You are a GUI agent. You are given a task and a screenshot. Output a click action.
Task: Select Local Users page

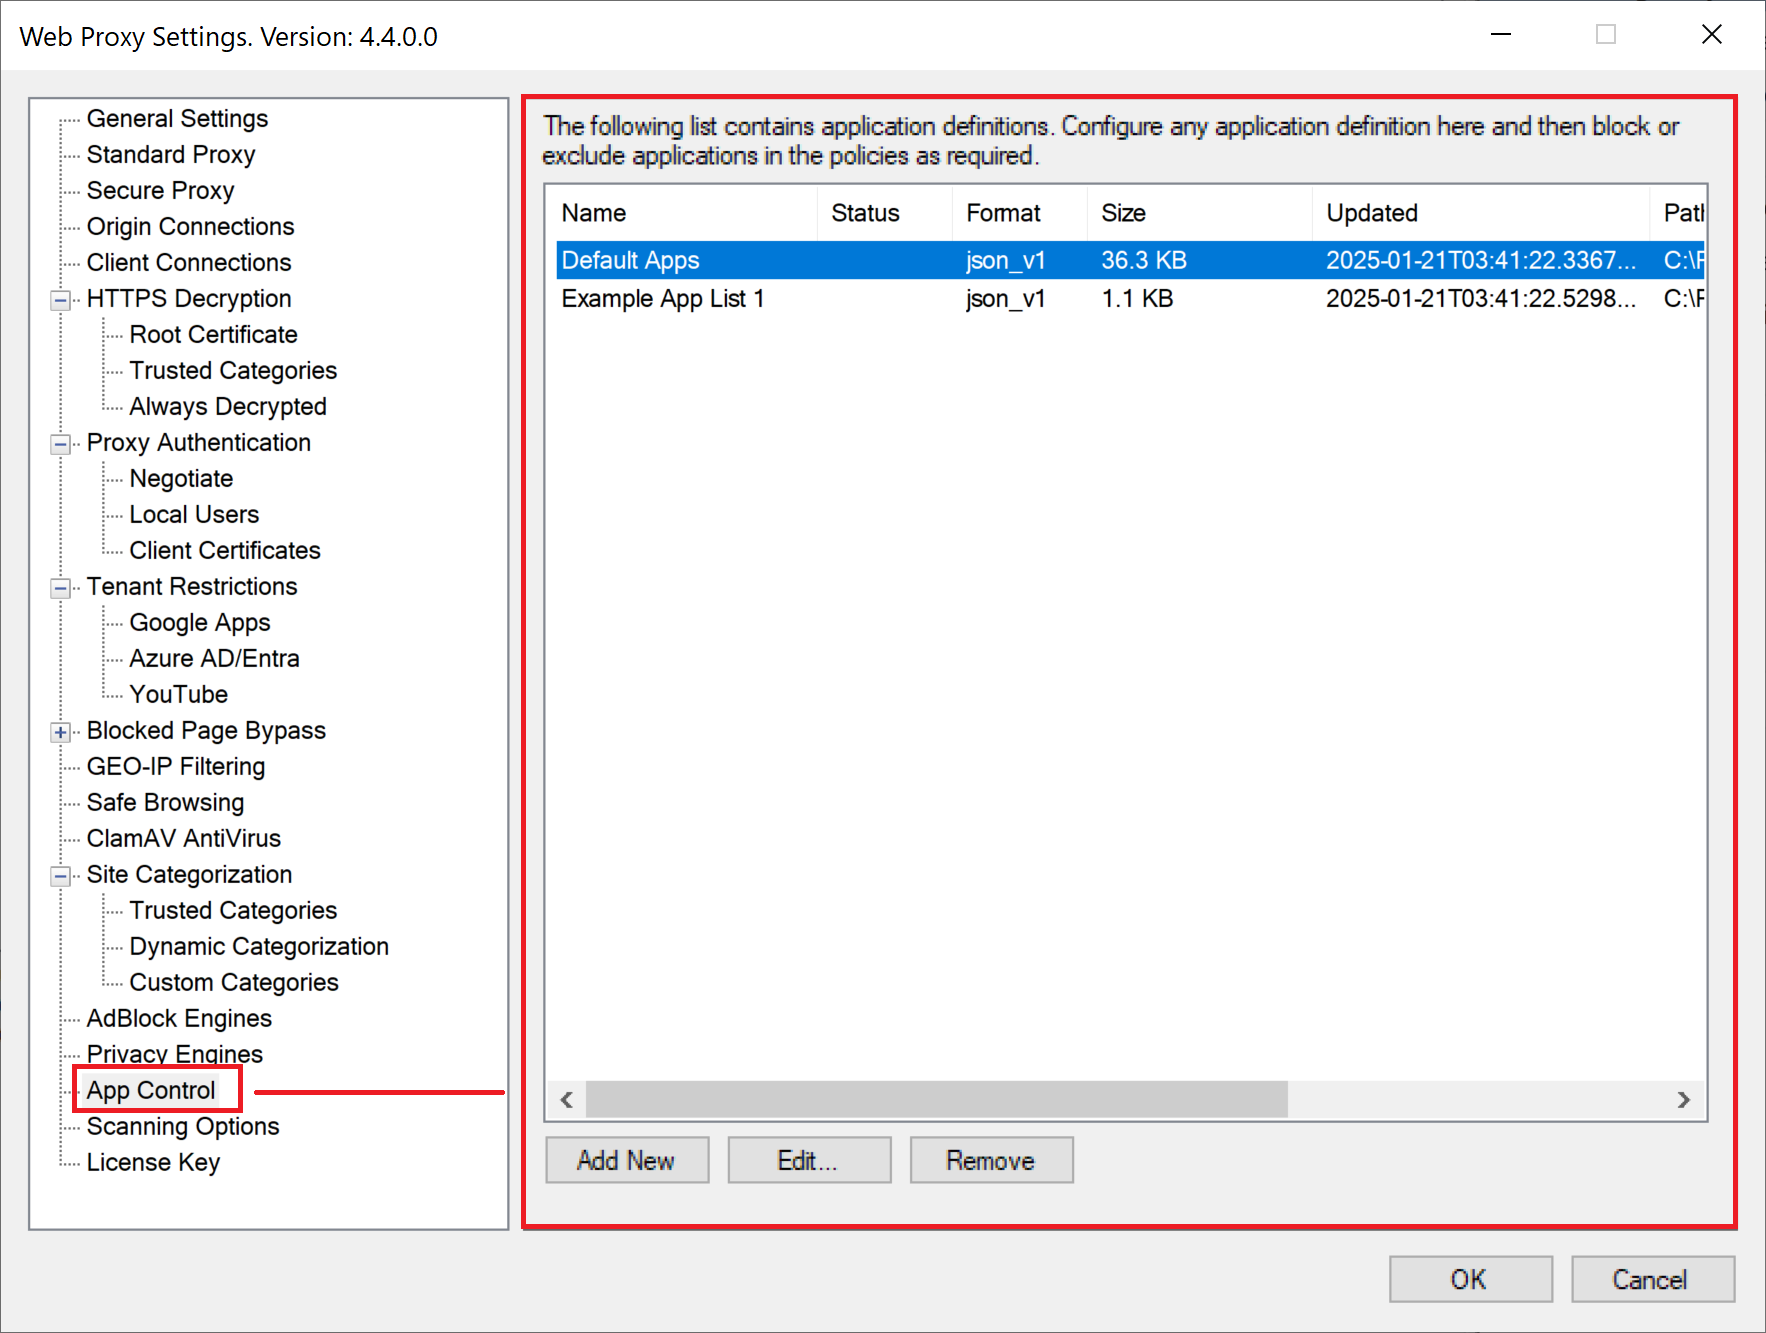pyautogui.click(x=194, y=515)
